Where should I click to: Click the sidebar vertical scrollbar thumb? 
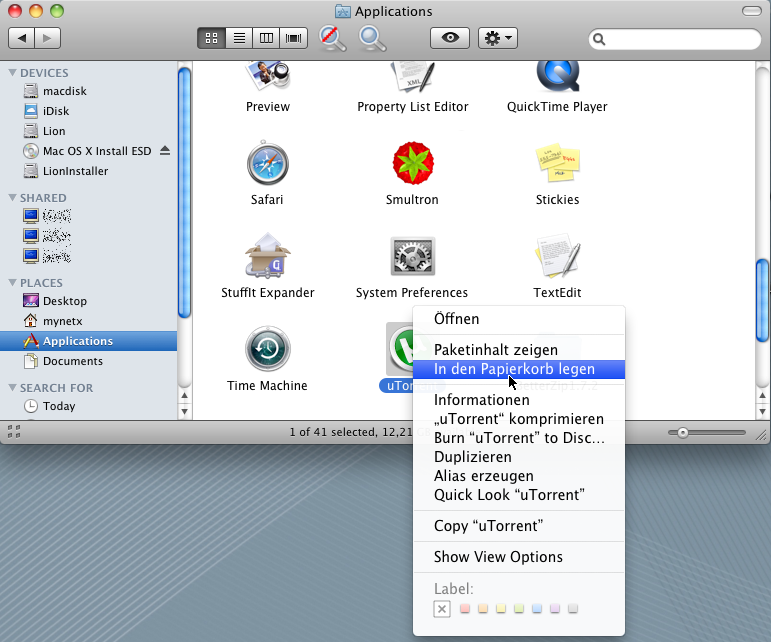[x=184, y=193]
